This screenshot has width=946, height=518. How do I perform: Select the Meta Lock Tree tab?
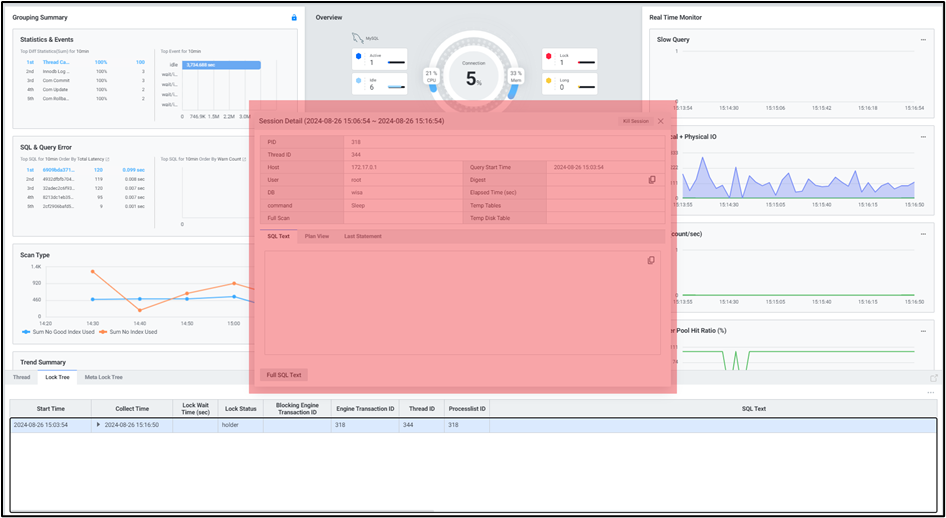point(103,378)
